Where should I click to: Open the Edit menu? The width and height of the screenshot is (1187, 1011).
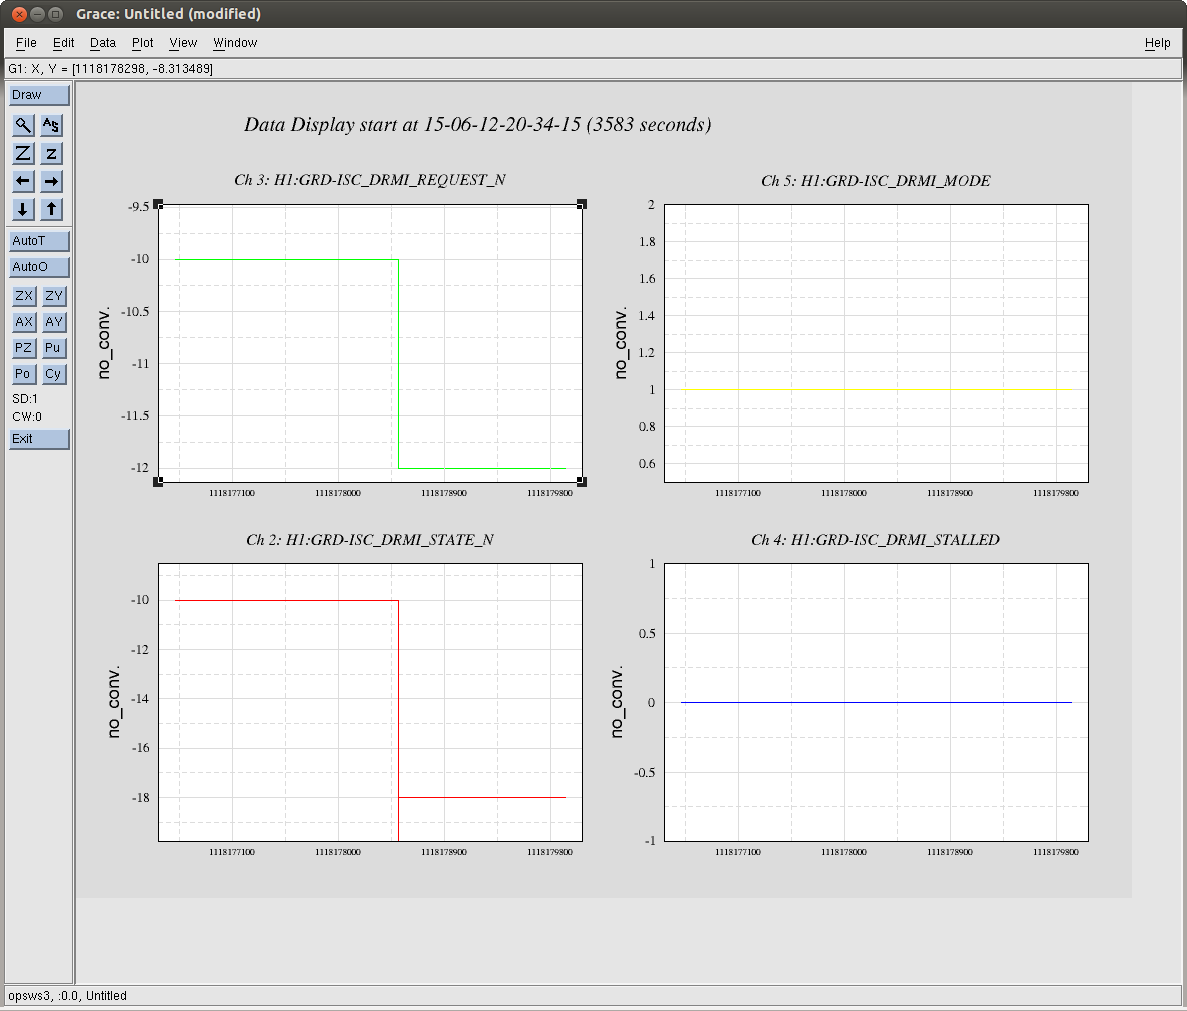(64, 43)
